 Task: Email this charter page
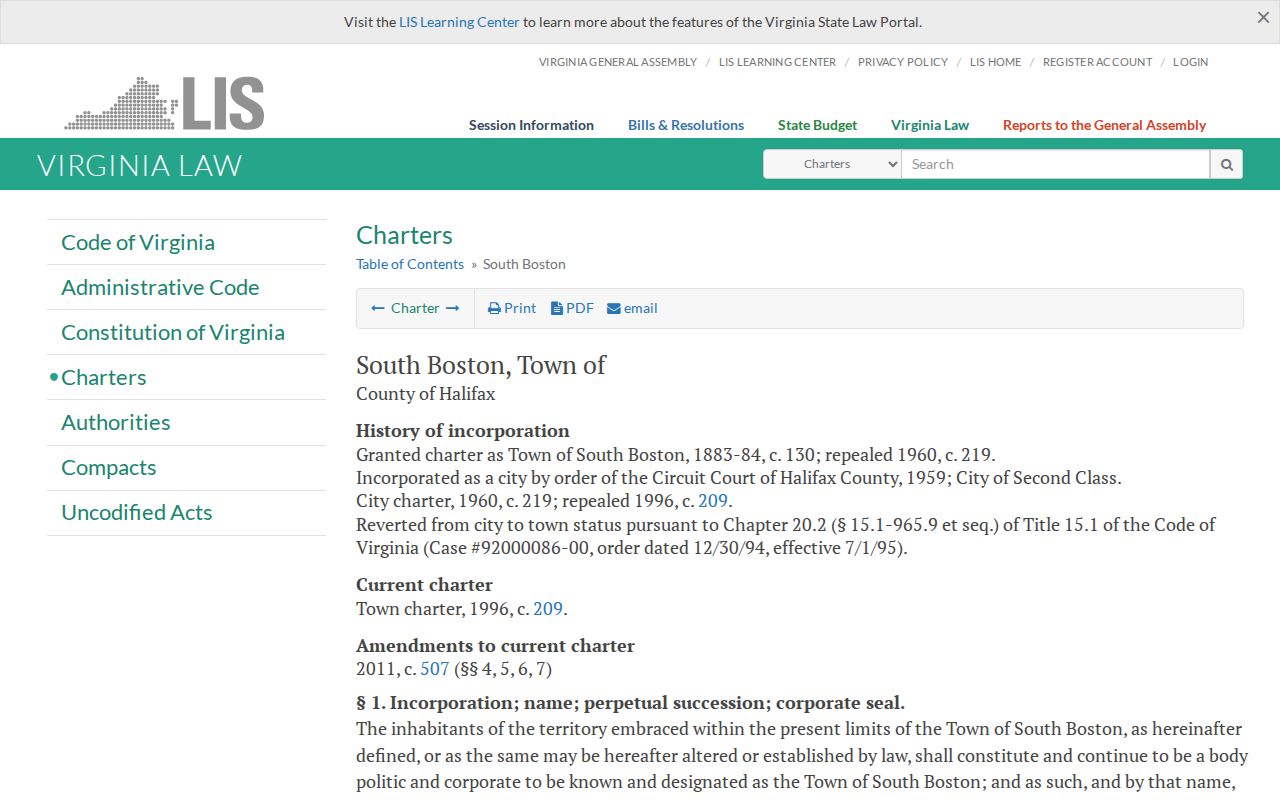click(632, 308)
